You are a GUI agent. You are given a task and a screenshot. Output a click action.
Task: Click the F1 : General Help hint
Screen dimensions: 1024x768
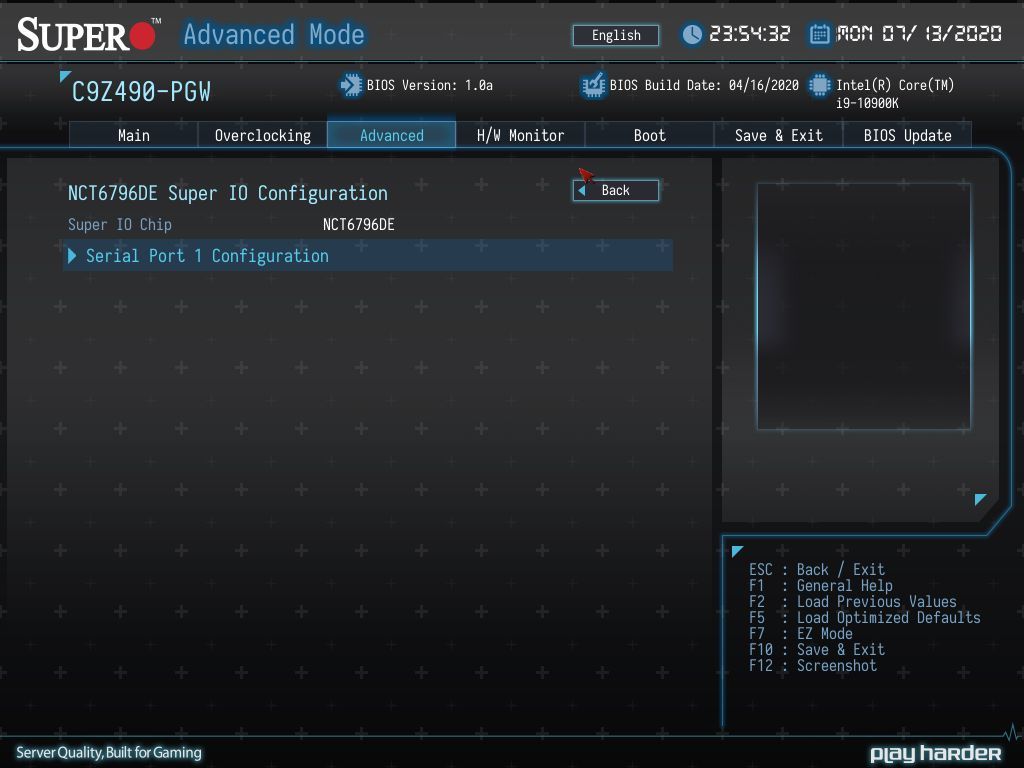pyautogui.click(x=821, y=586)
